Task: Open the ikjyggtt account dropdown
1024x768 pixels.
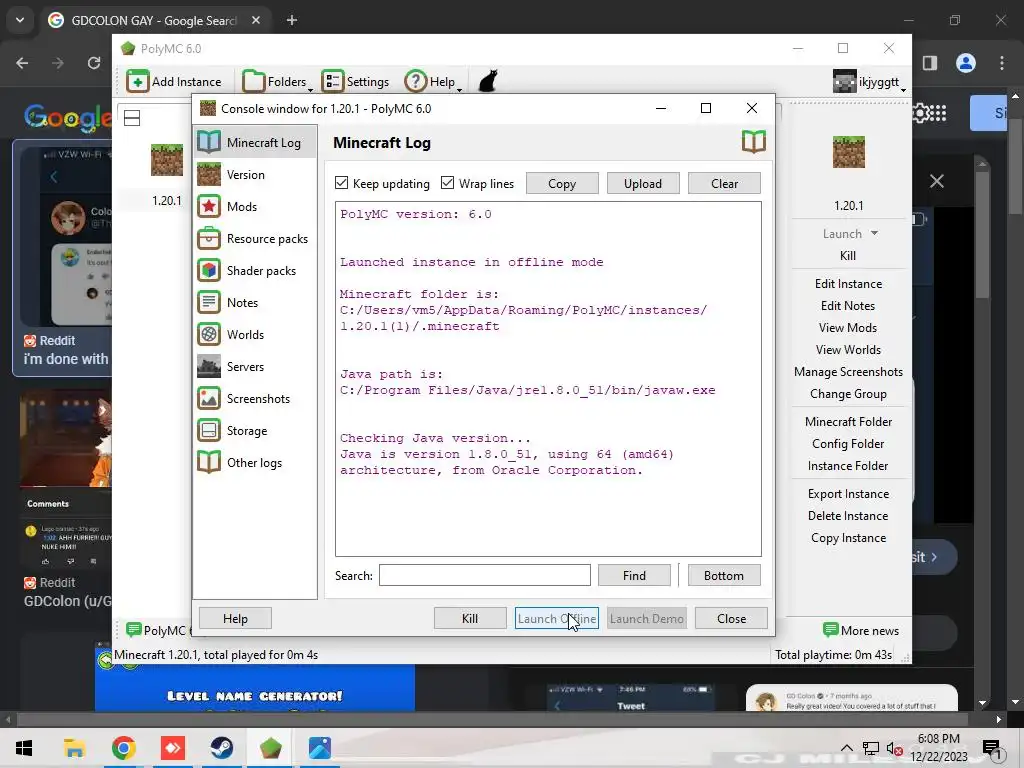Action: (x=869, y=82)
